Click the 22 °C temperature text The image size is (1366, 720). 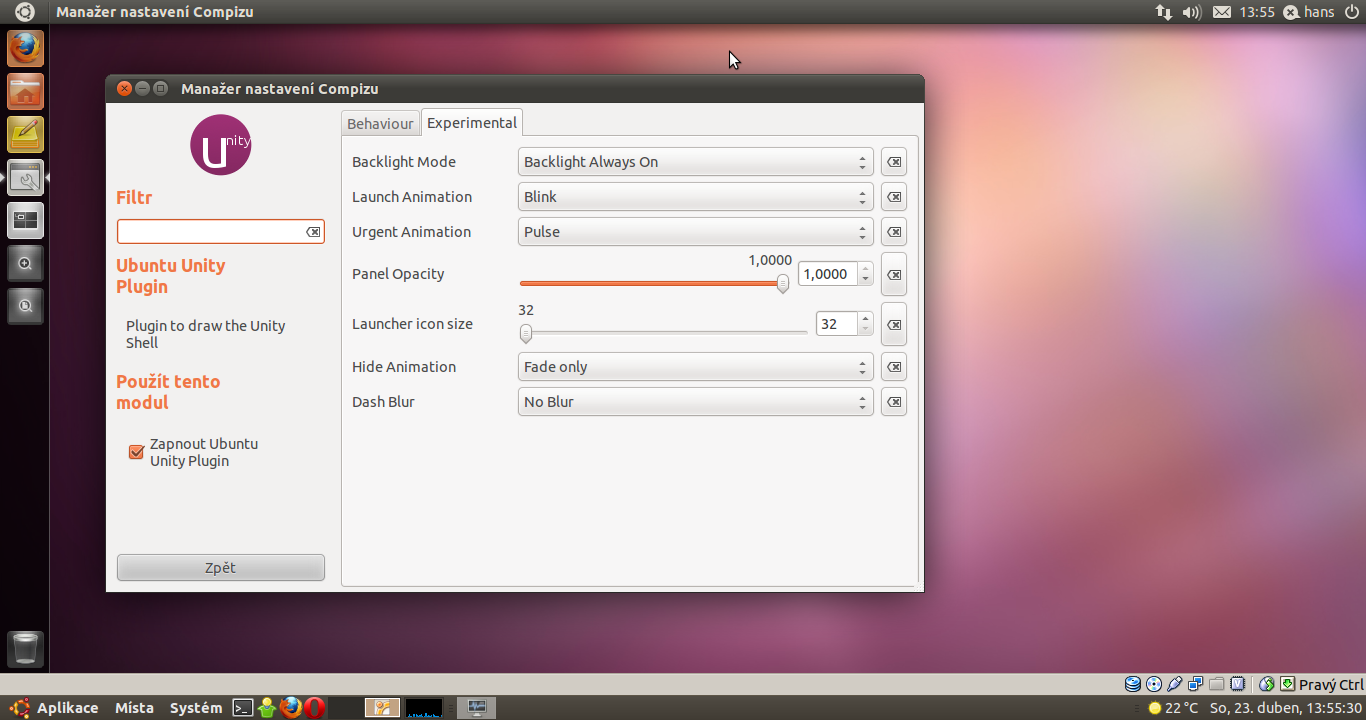[1181, 708]
